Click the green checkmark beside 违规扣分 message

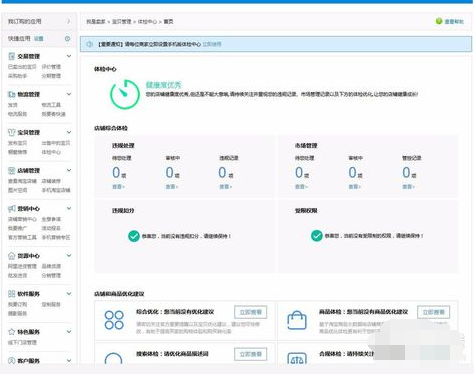coord(134,236)
